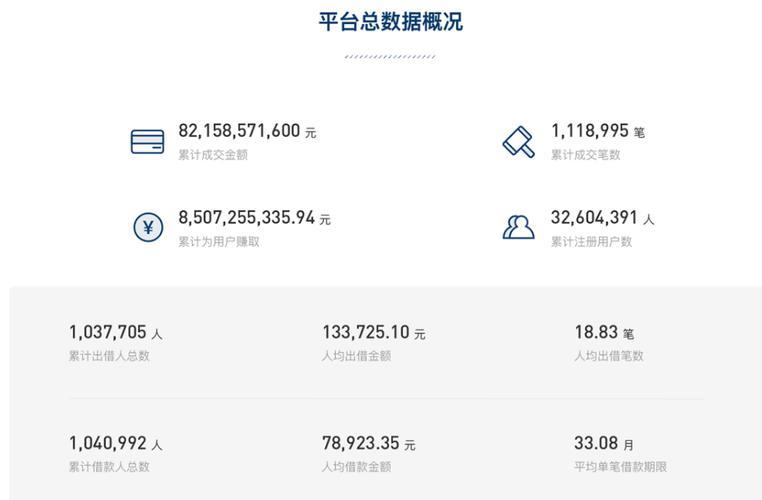Click the gavel icon beside 累计成交笔数
Image resolution: width=762 pixels, height=500 pixels.
point(519,142)
